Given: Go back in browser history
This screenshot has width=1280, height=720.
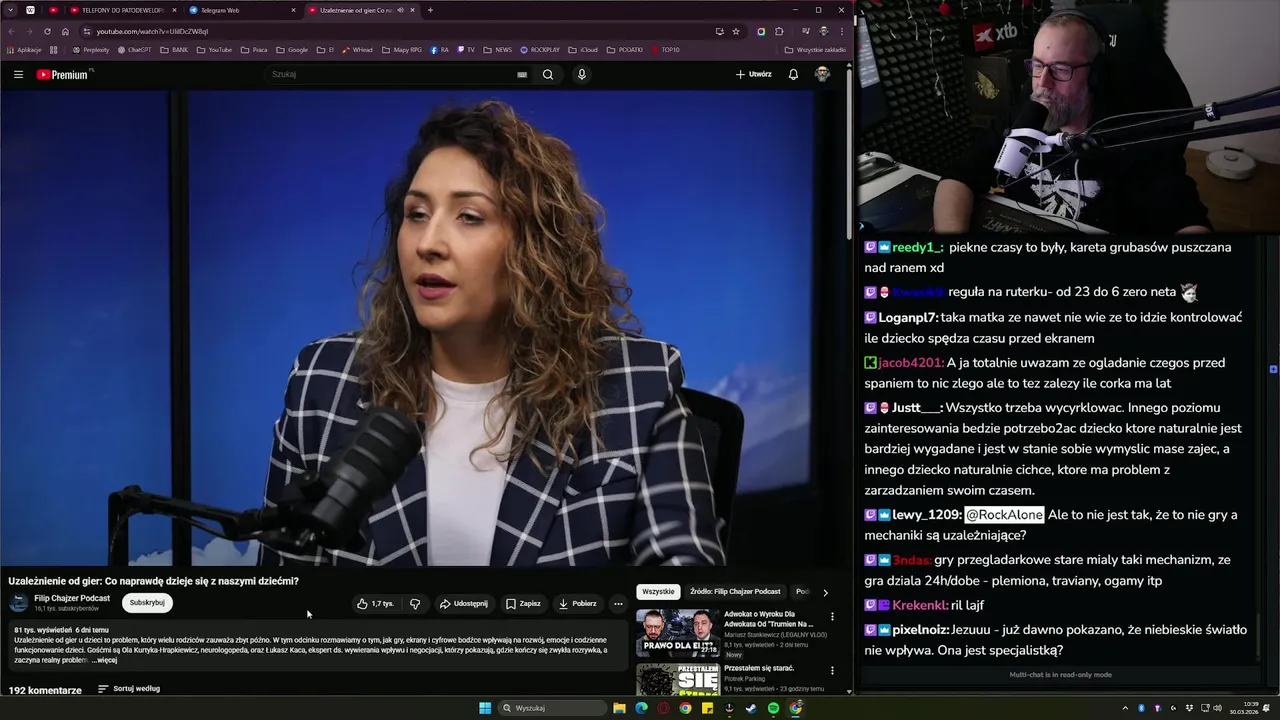Looking at the screenshot, I should (x=11, y=31).
